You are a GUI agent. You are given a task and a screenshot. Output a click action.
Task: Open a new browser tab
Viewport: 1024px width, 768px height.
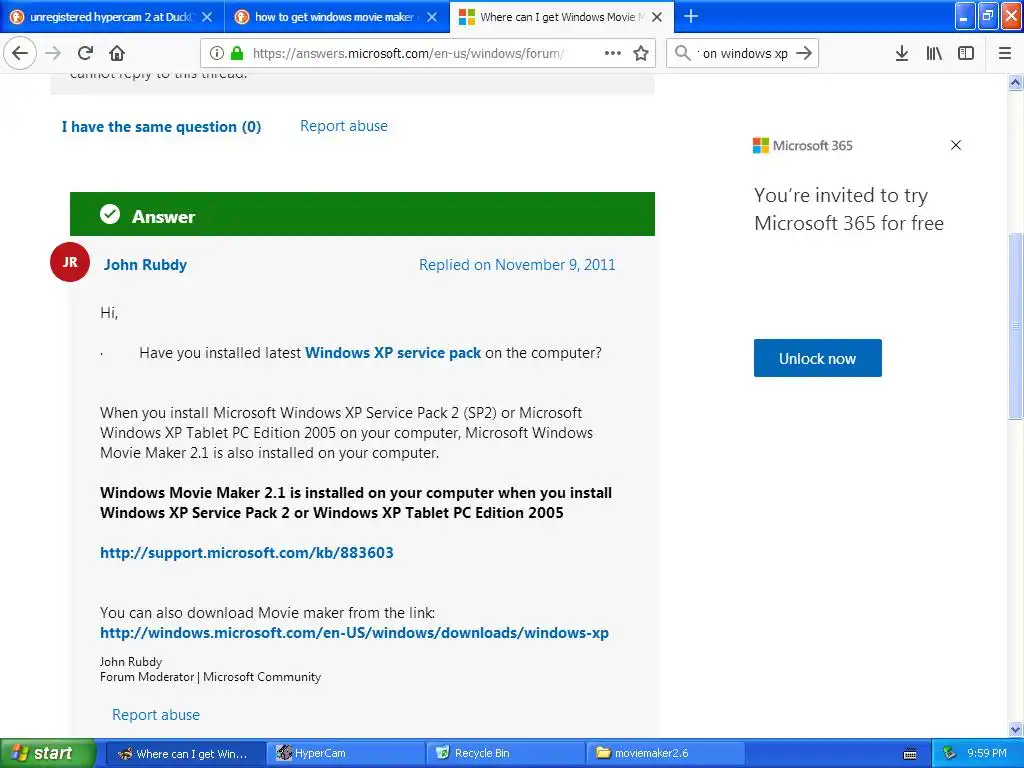tap(690, 16)
